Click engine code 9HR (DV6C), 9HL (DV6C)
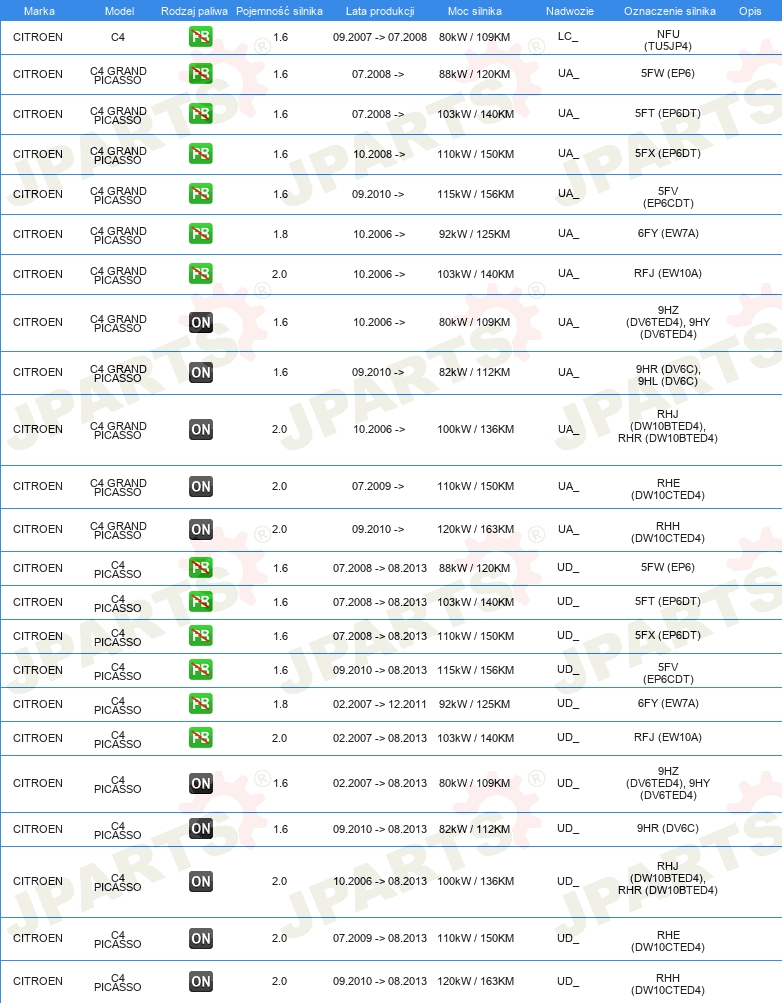 click(668, 375)
